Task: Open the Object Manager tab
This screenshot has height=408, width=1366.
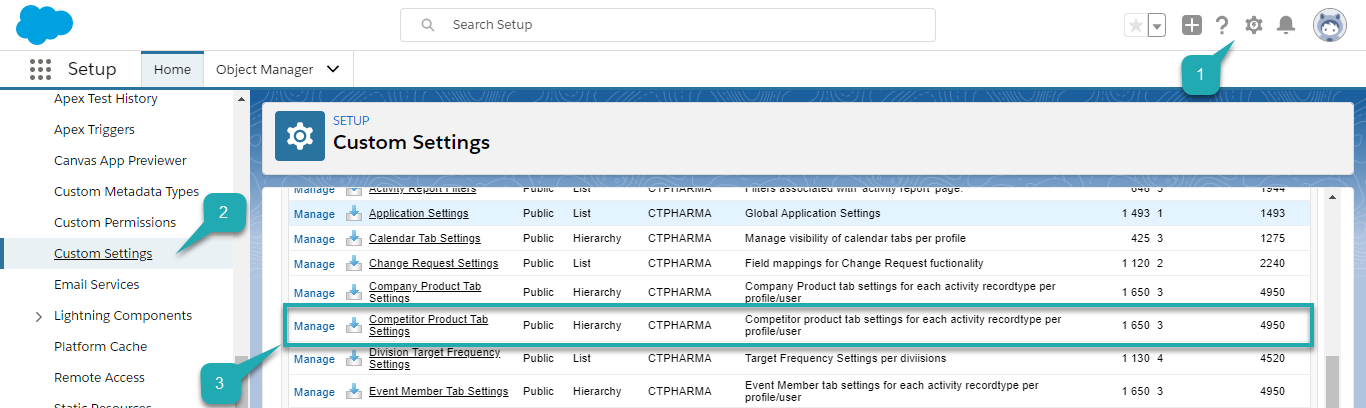Action: pos(264,69)
